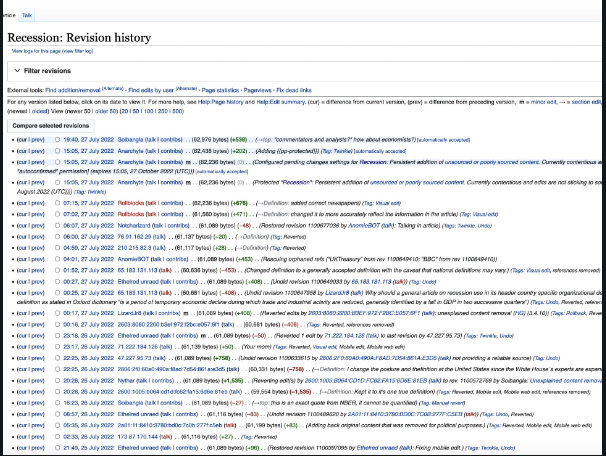Image resolution: width=606 pixels, height=456 pixels.
Task: Open Find edits by user tool
Action: click(x=151, y=90)
